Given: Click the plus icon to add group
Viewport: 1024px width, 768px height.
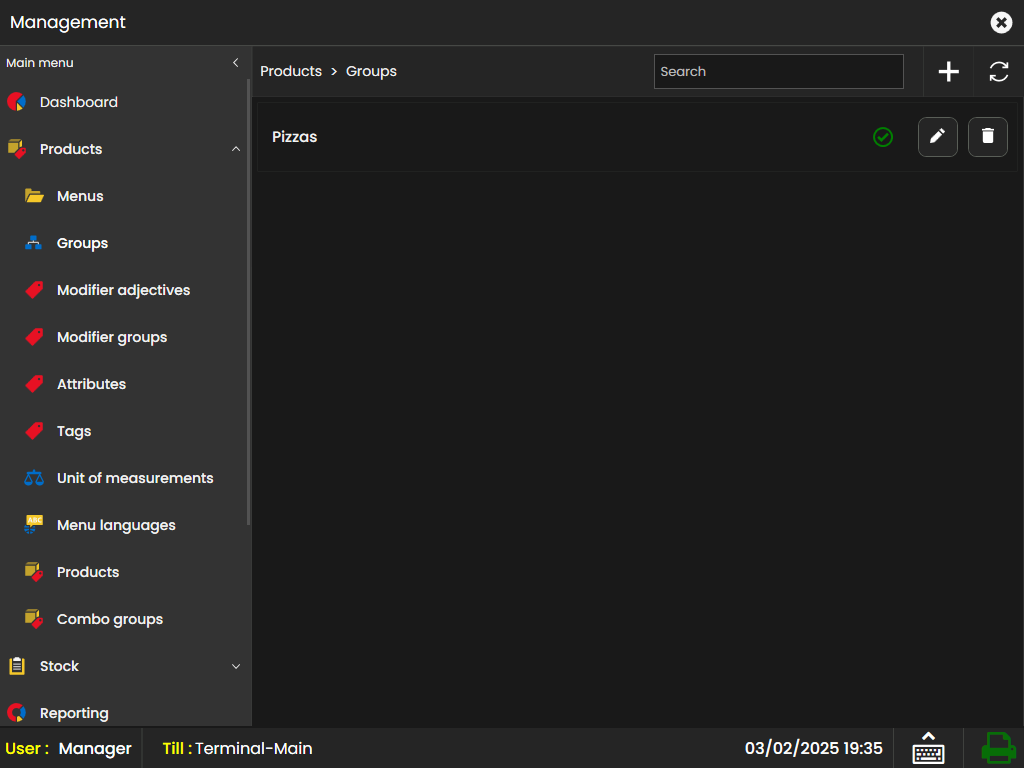Looking at the screenshot, I should tap(948, 72).
